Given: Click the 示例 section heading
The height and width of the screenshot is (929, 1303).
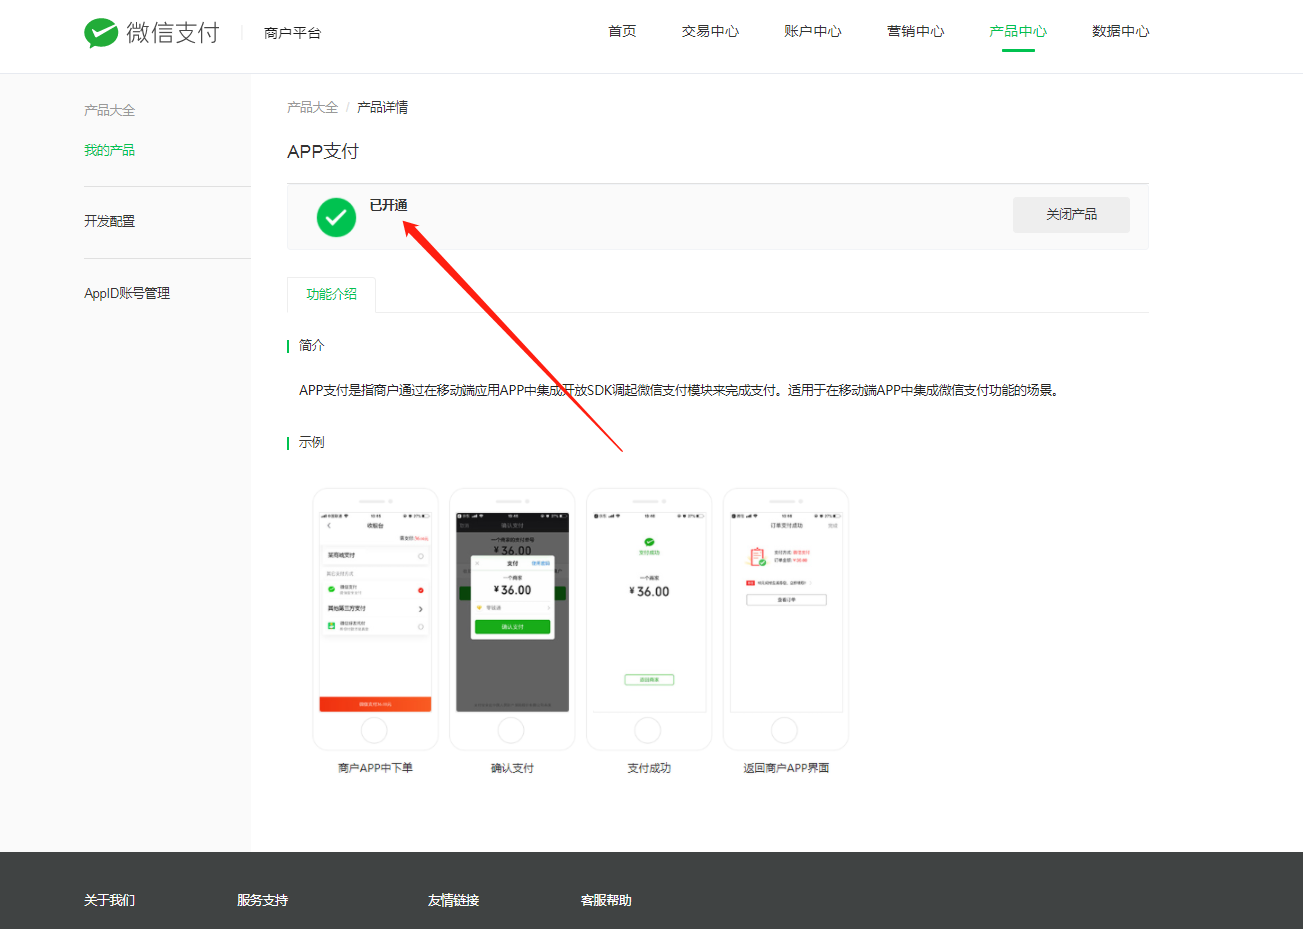Looking at the screenshot, I should (x=311, y=442).
